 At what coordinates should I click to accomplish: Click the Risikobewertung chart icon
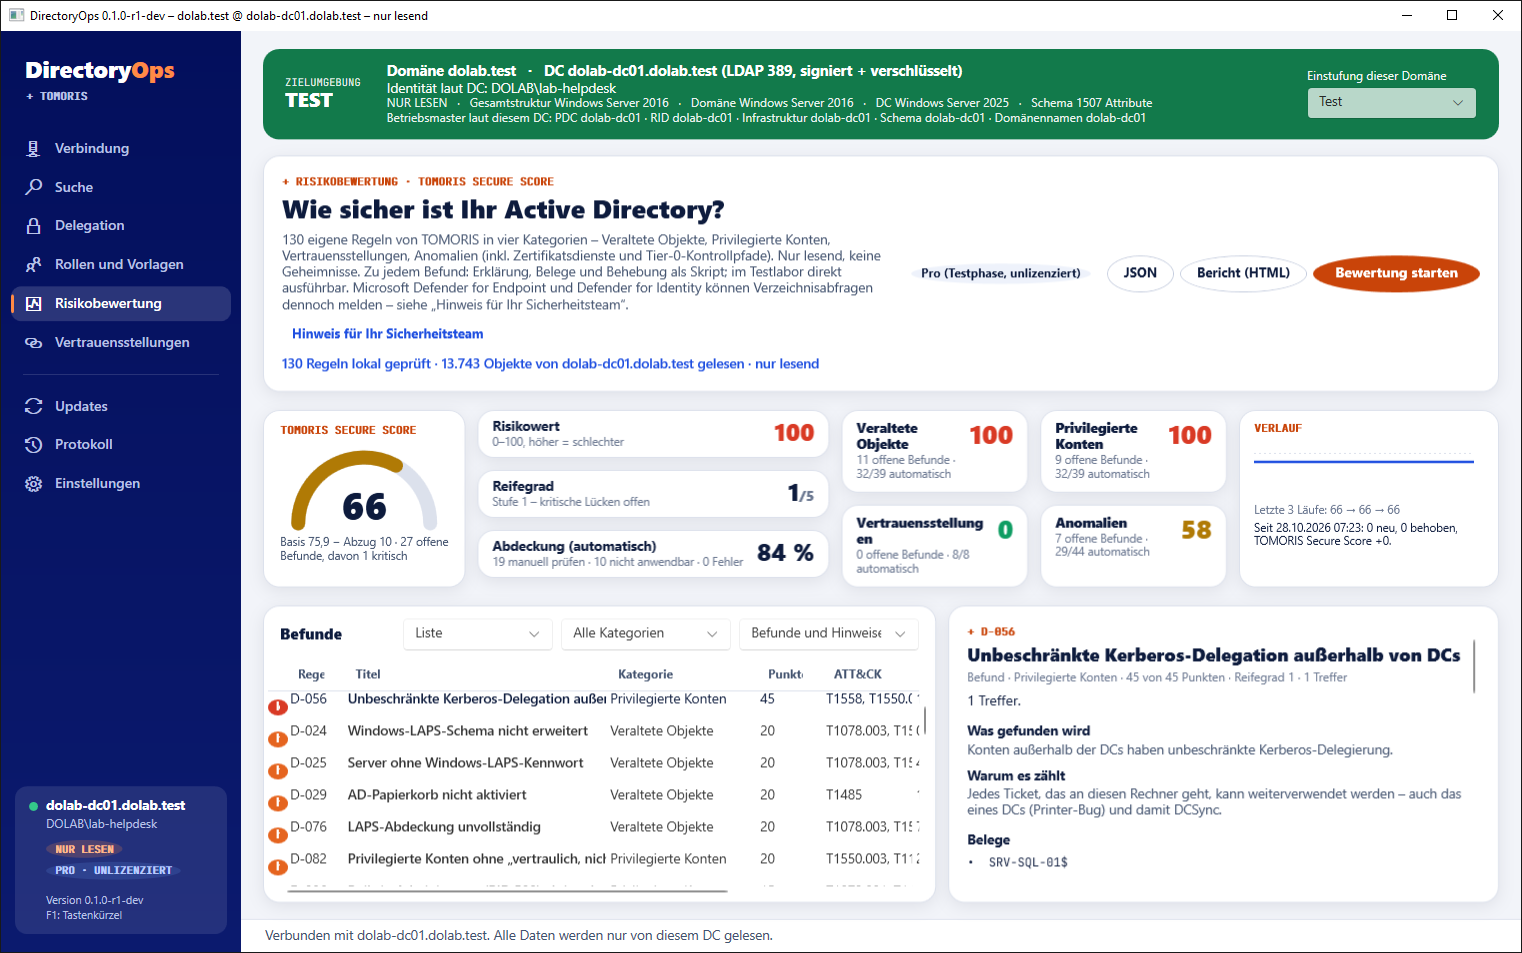point(33,304)
